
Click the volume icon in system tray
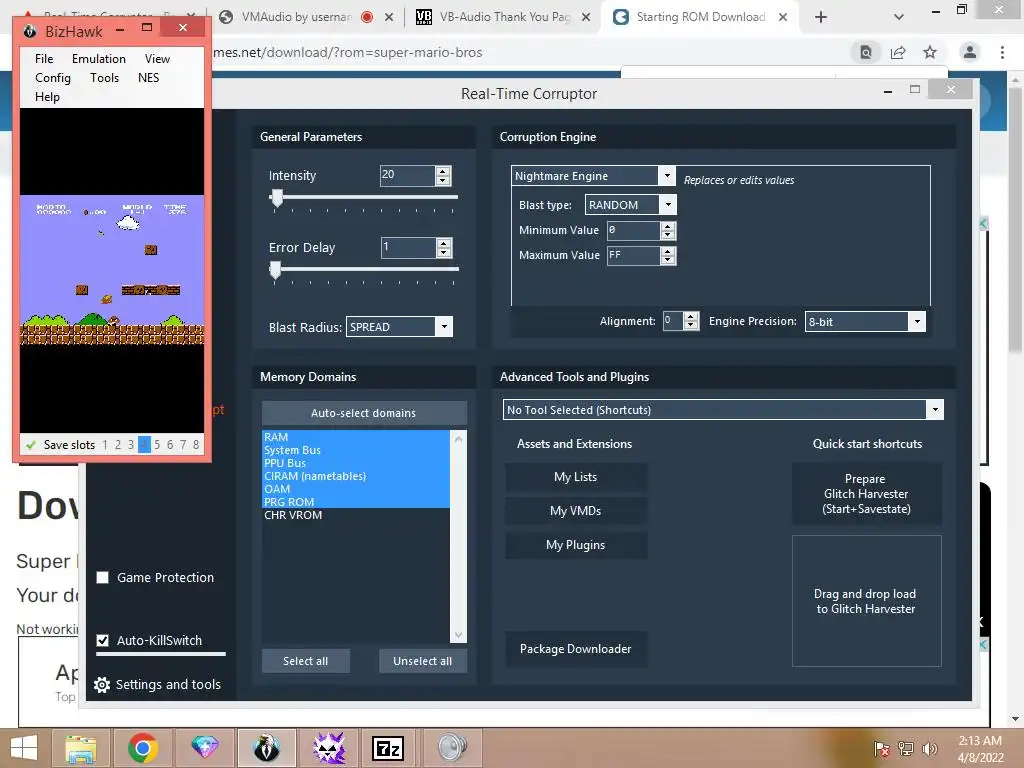click(x=929, y=748)
